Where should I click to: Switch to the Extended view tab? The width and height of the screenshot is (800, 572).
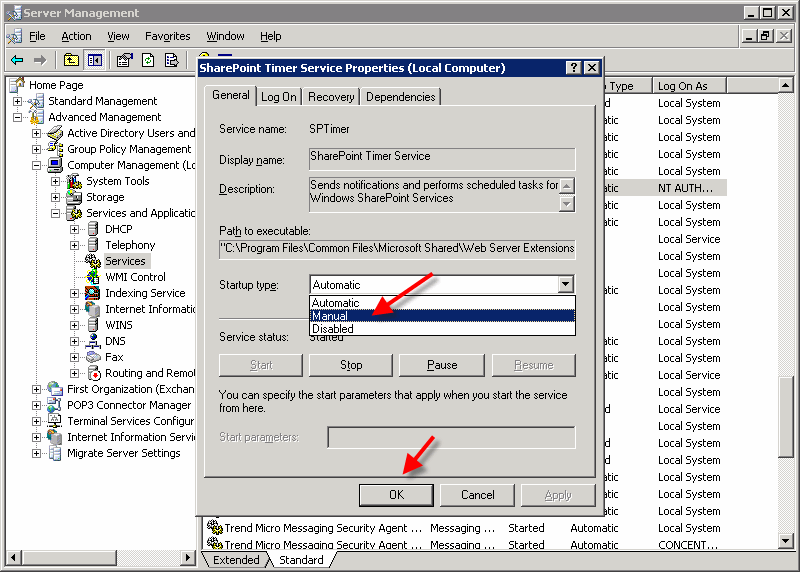(236, 560)
